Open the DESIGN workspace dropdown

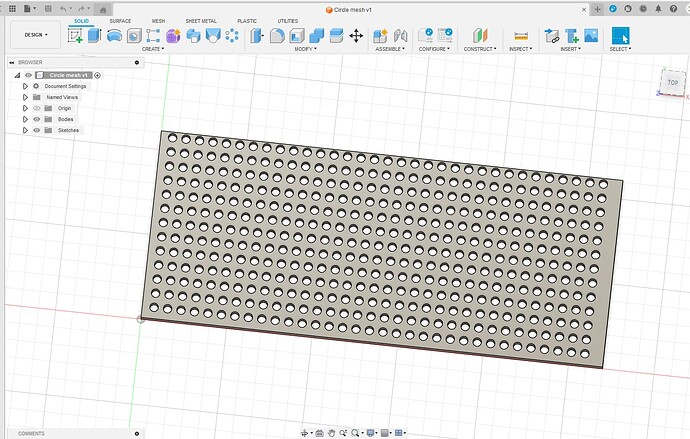(36, 35)
